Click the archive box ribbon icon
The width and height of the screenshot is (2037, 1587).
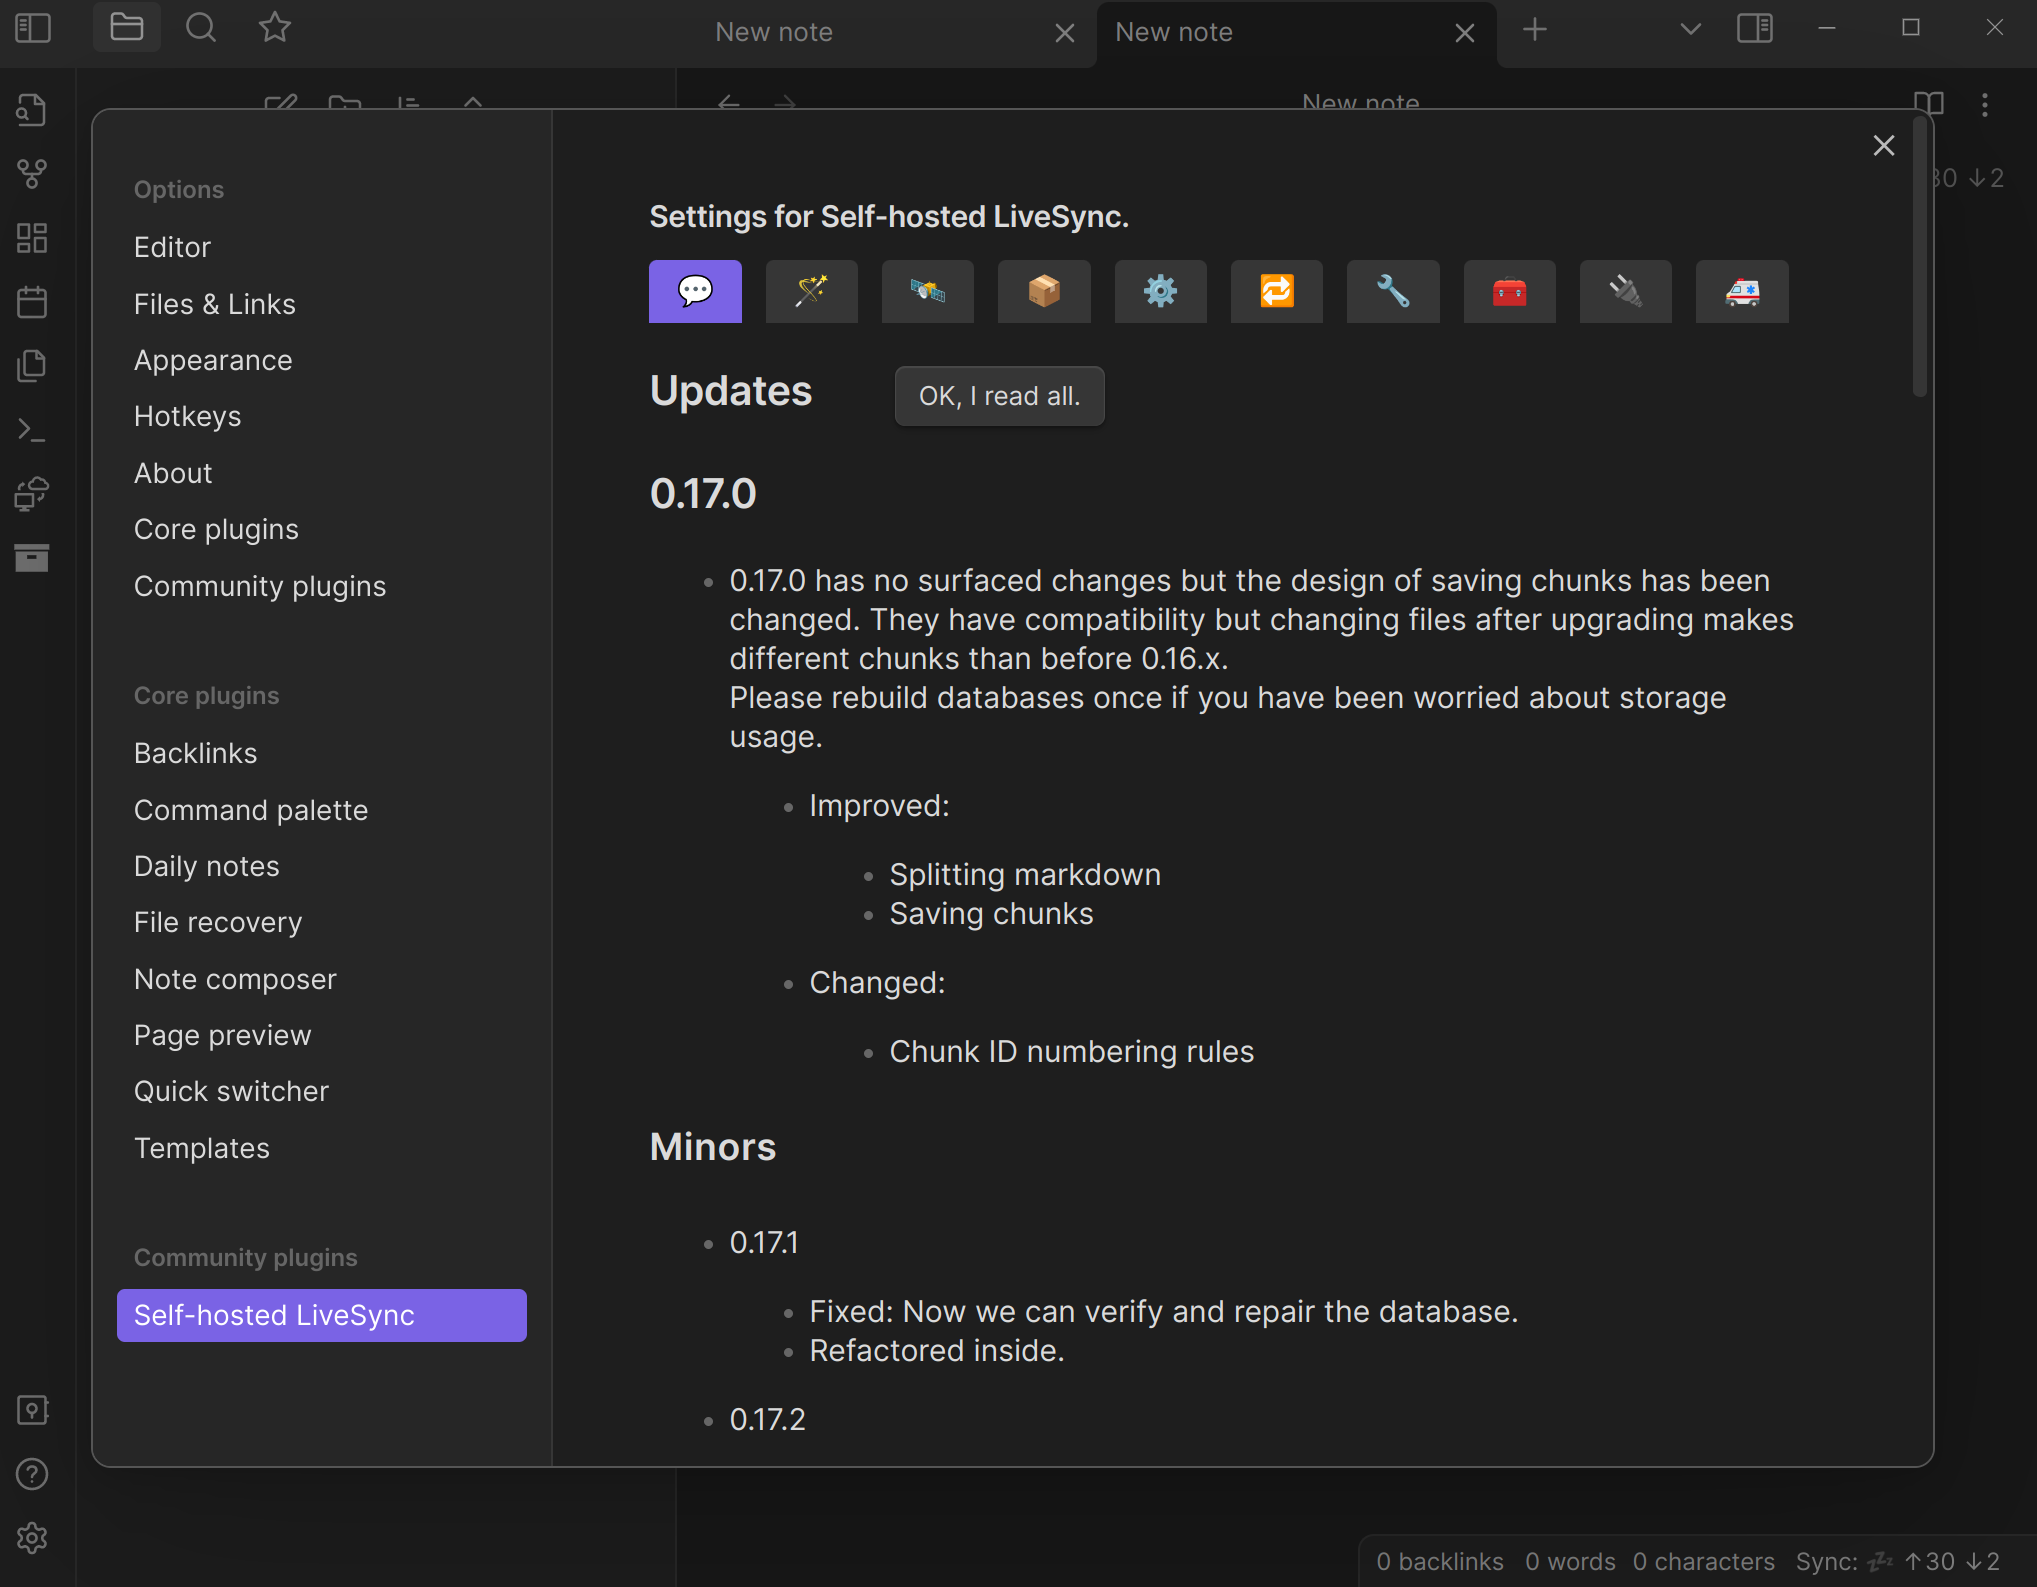(x=32, y=558)
